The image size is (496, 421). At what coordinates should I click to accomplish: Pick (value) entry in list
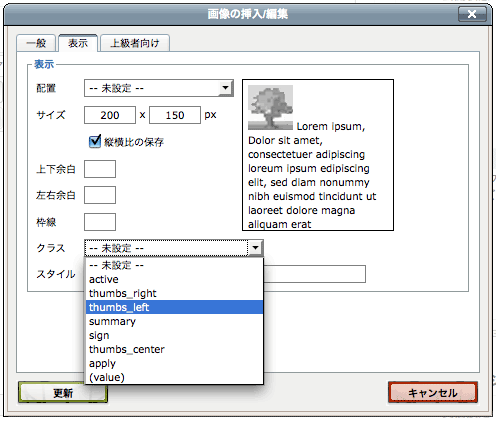pos(174,377)
